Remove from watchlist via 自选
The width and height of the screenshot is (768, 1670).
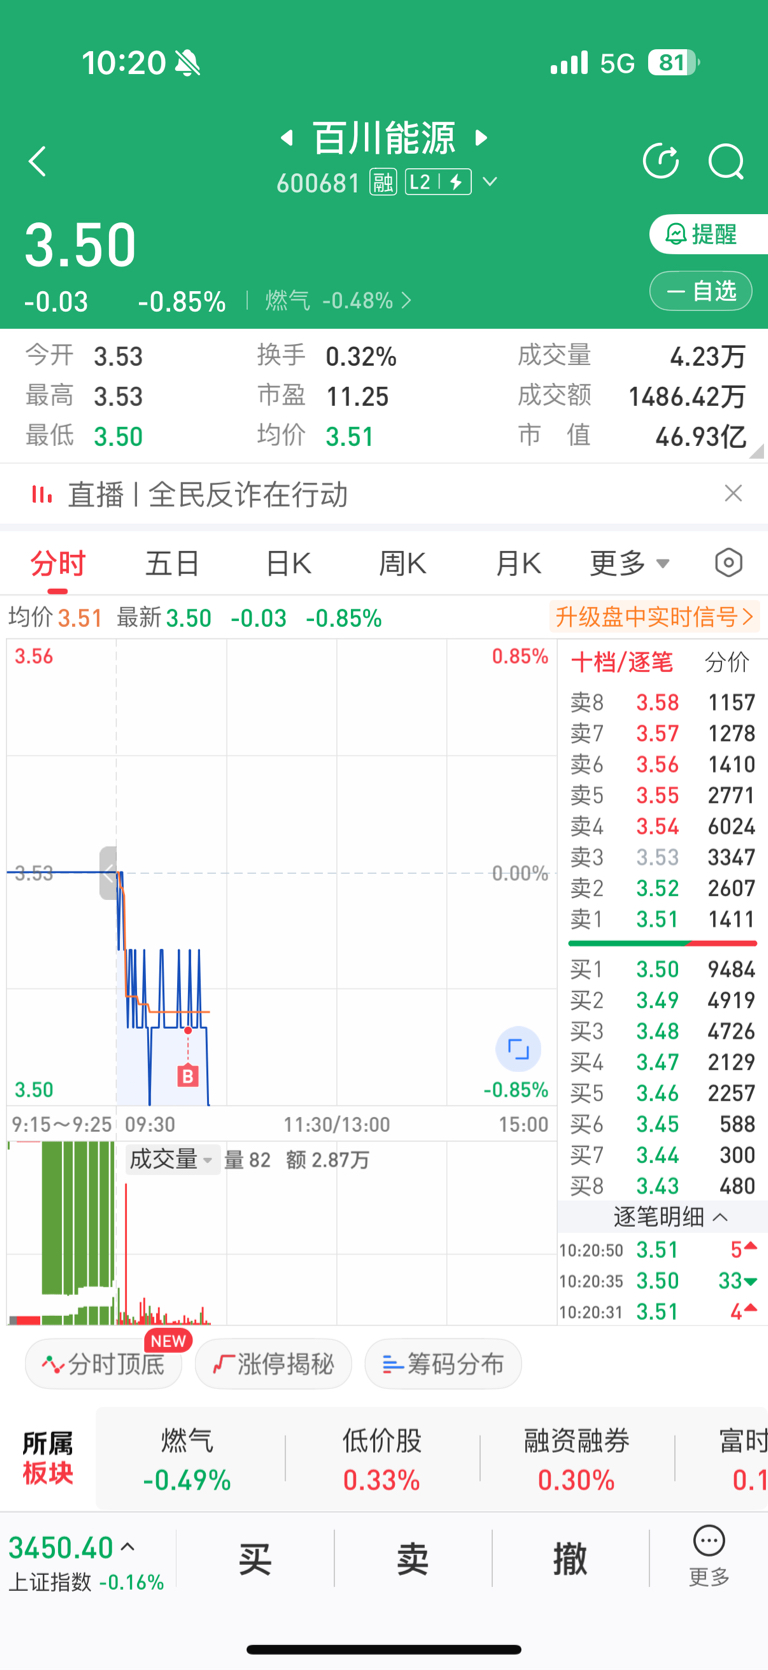pos(701,291)
